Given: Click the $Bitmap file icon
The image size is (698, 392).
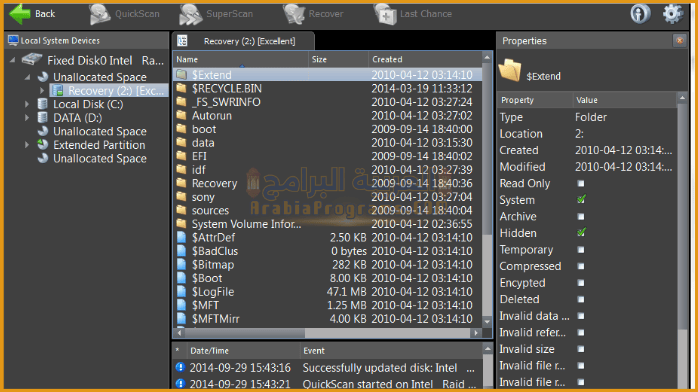Looking at the screenshot, I should coord(181,264).
